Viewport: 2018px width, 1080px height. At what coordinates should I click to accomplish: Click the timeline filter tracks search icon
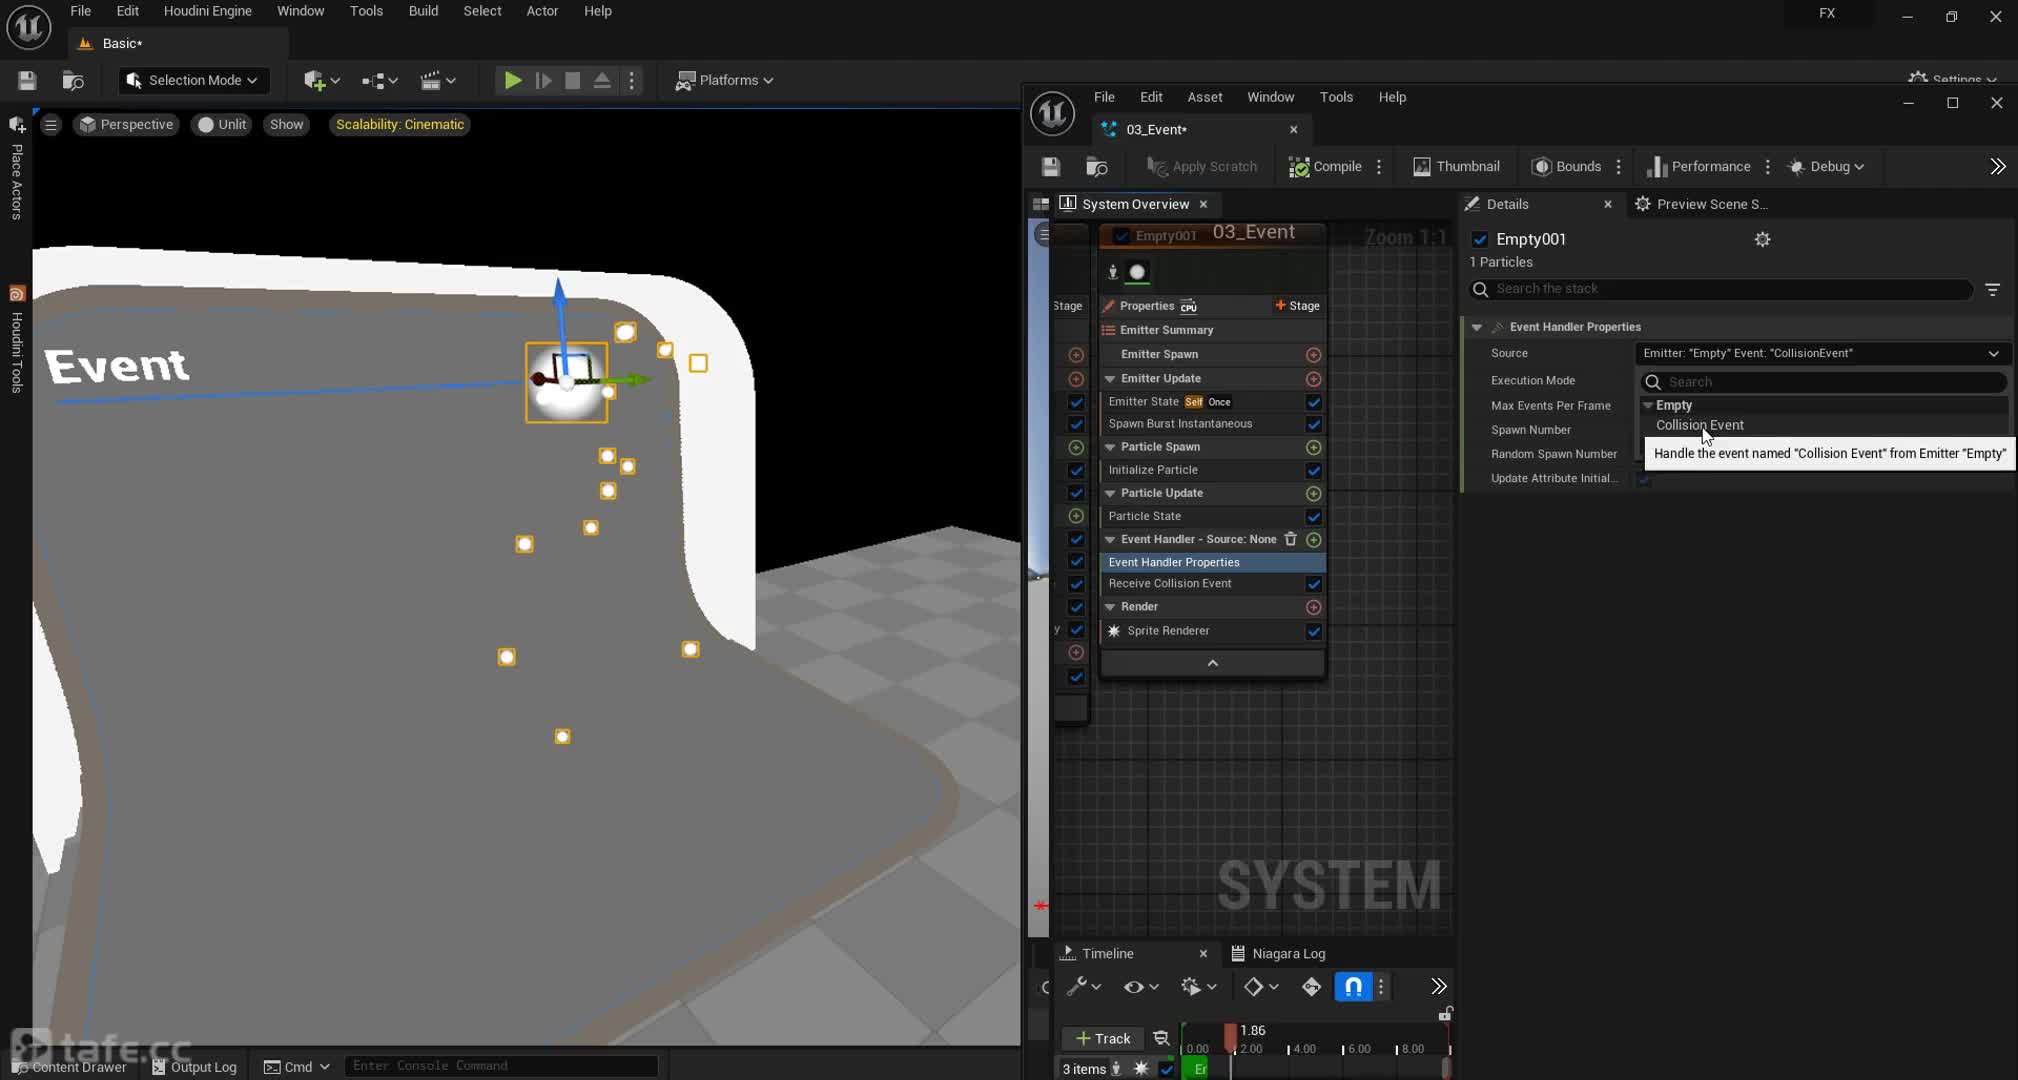(1161, 1038)
